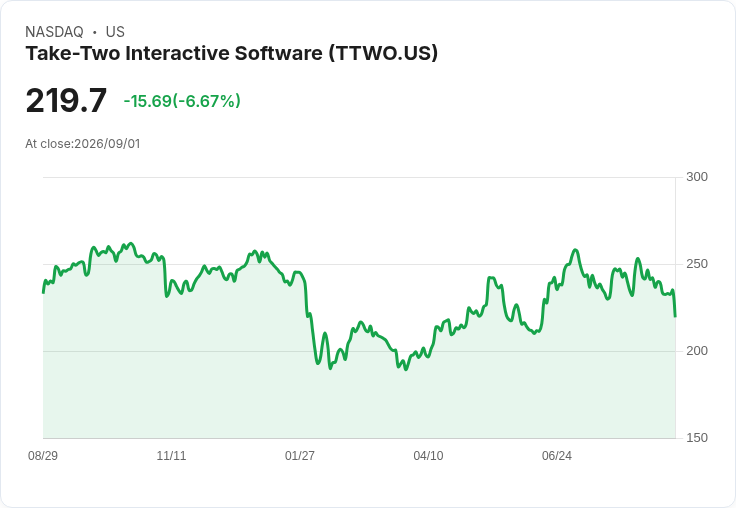This screenshot has height=508, width=736.
Task: Click the 219.7 current price
Action: 66,100
